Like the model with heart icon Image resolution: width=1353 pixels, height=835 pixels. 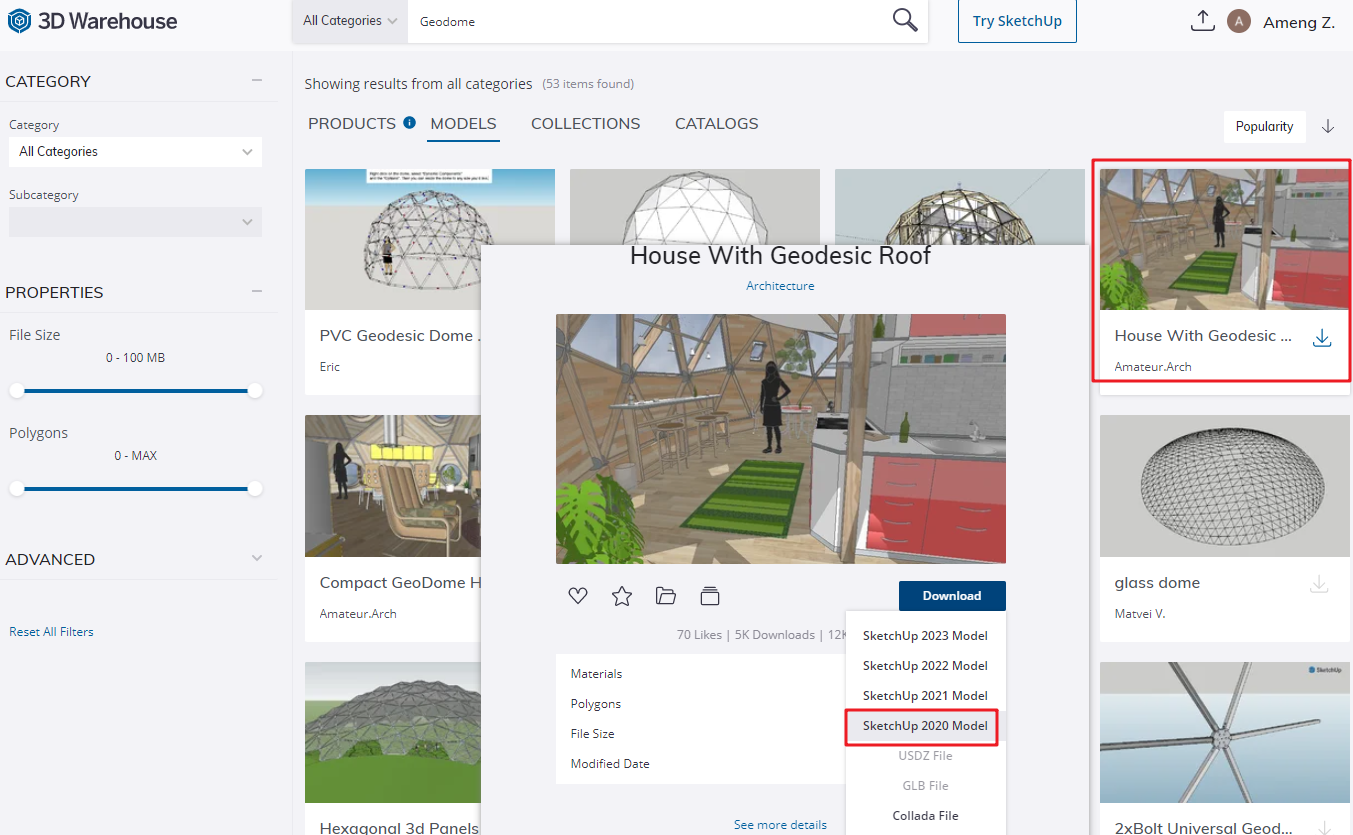pos(578,596)
